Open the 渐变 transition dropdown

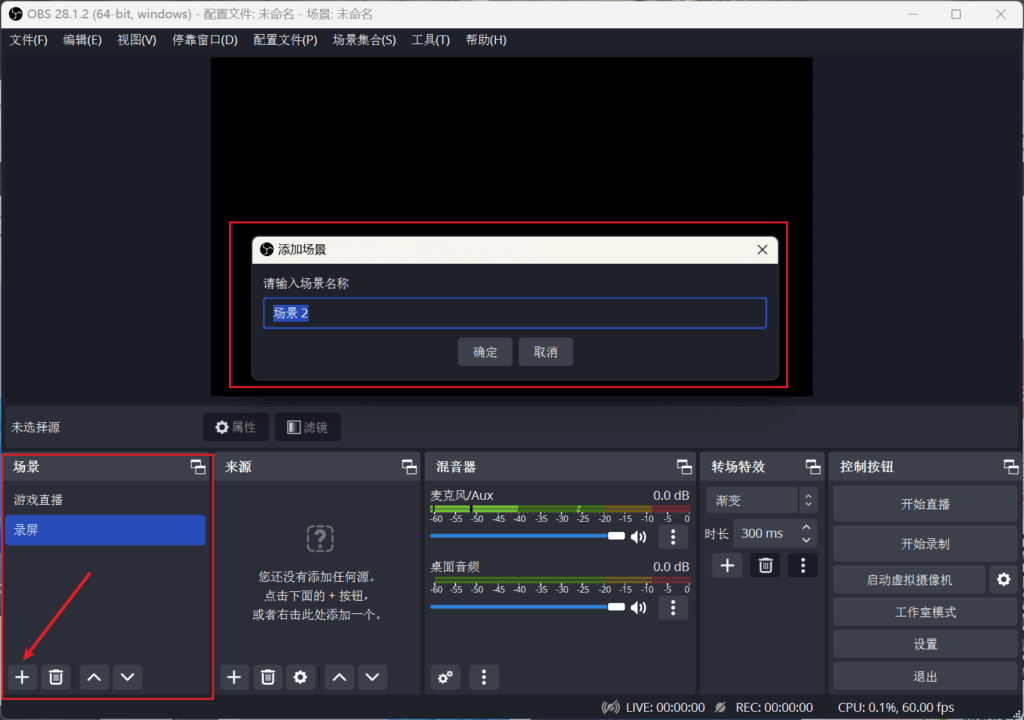click(x=760, y=500)
